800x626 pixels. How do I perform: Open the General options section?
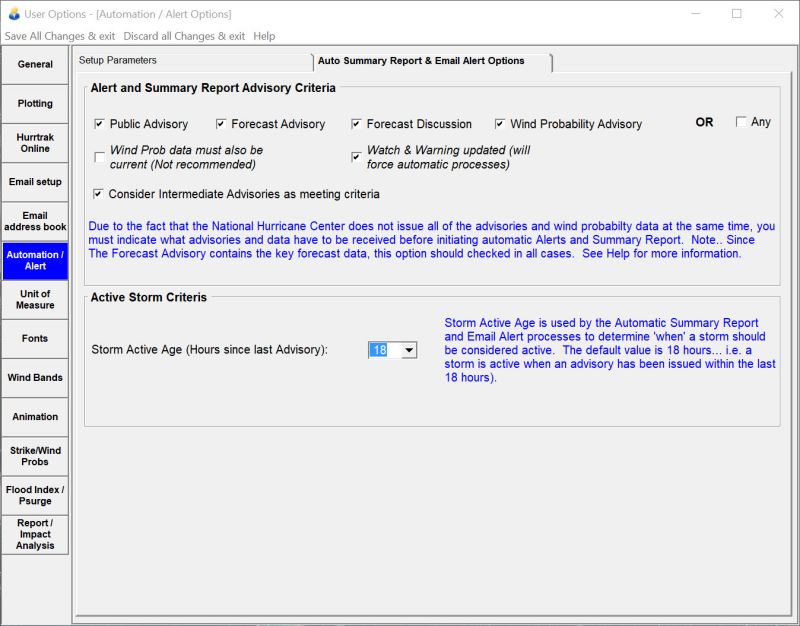[x=35, y=65]
